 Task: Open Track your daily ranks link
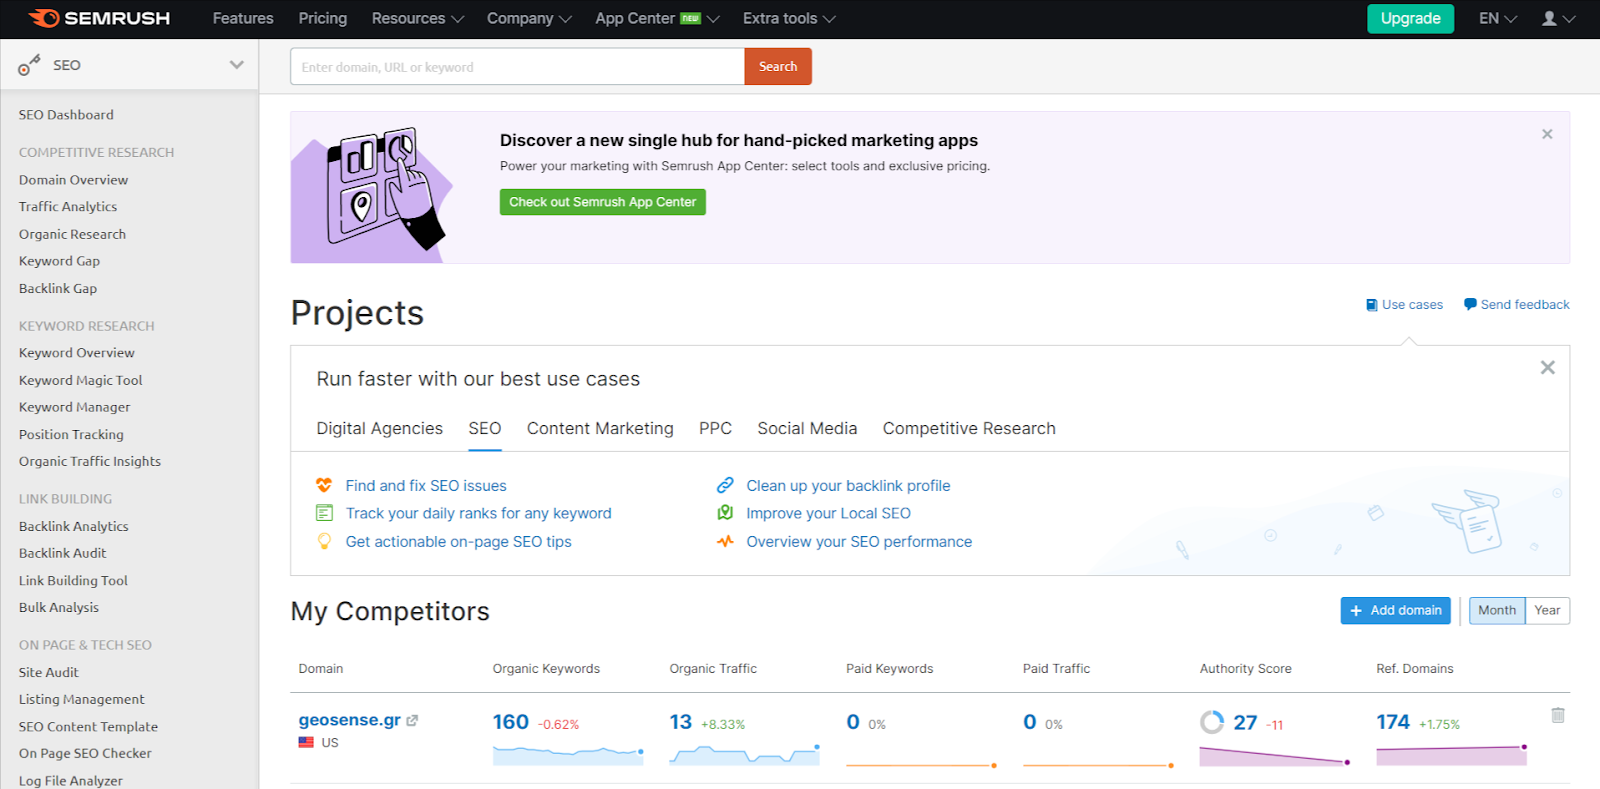[x=478, y=513]
